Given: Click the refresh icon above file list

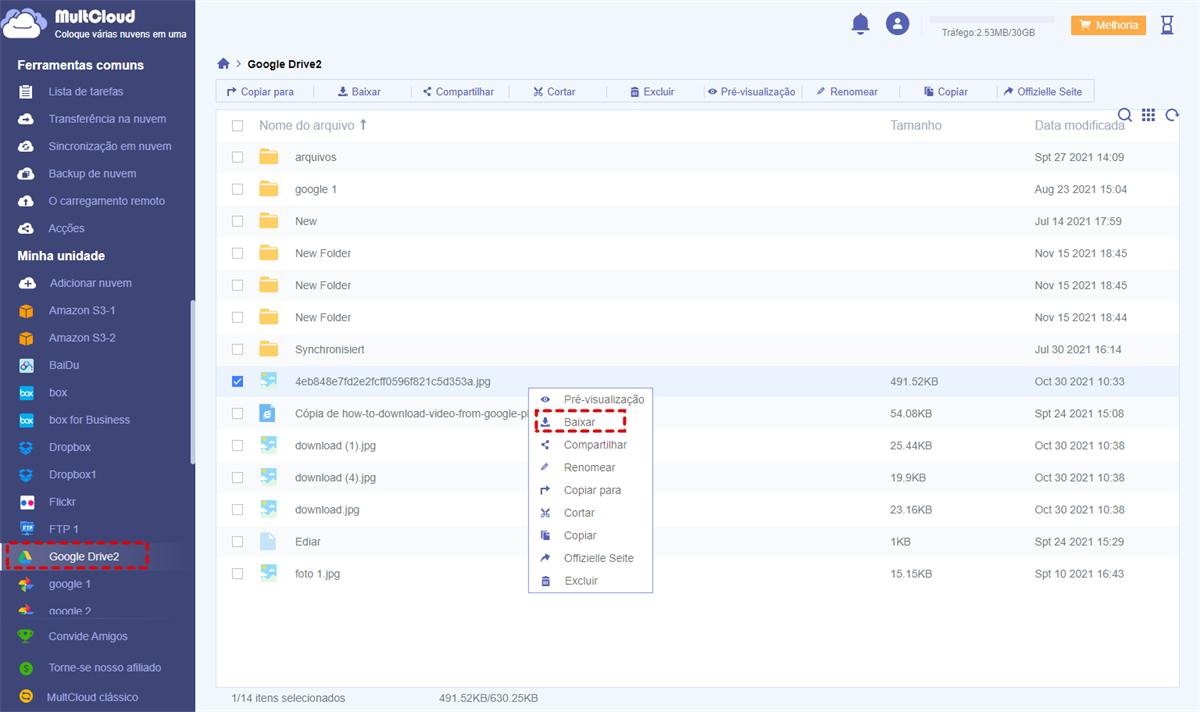Looking at the screenshot, I should tap(1172, 115).
